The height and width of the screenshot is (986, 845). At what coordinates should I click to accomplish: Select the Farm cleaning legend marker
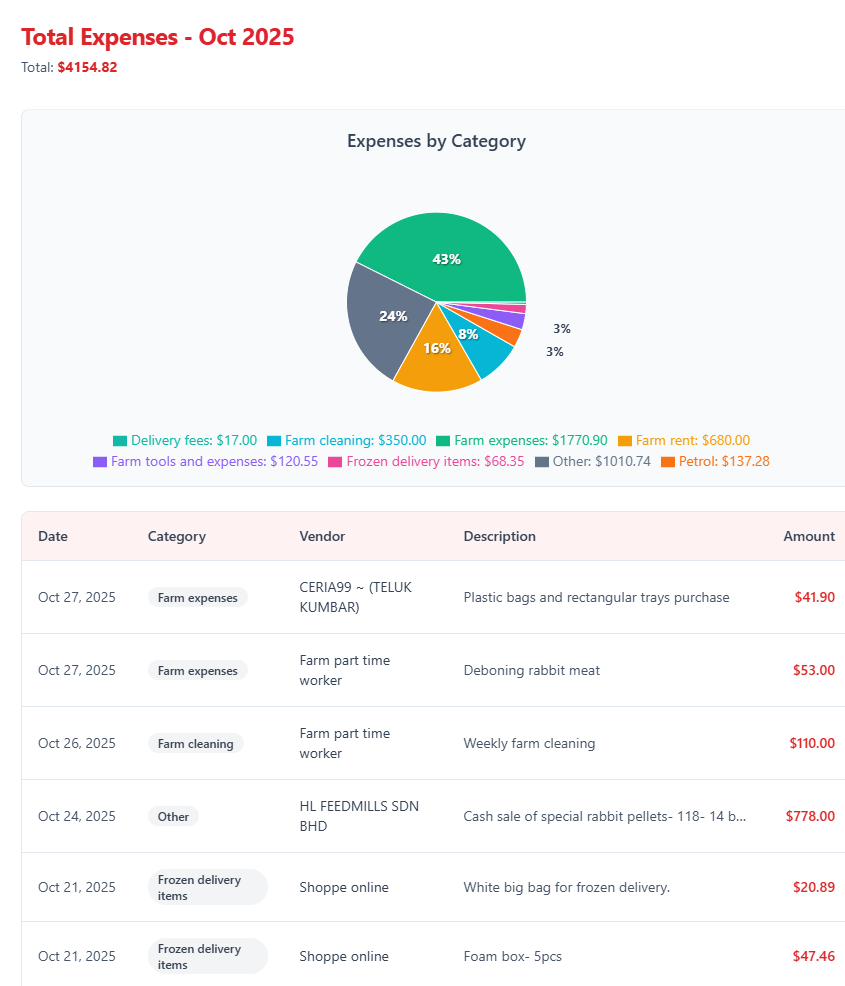click(273, 440)
